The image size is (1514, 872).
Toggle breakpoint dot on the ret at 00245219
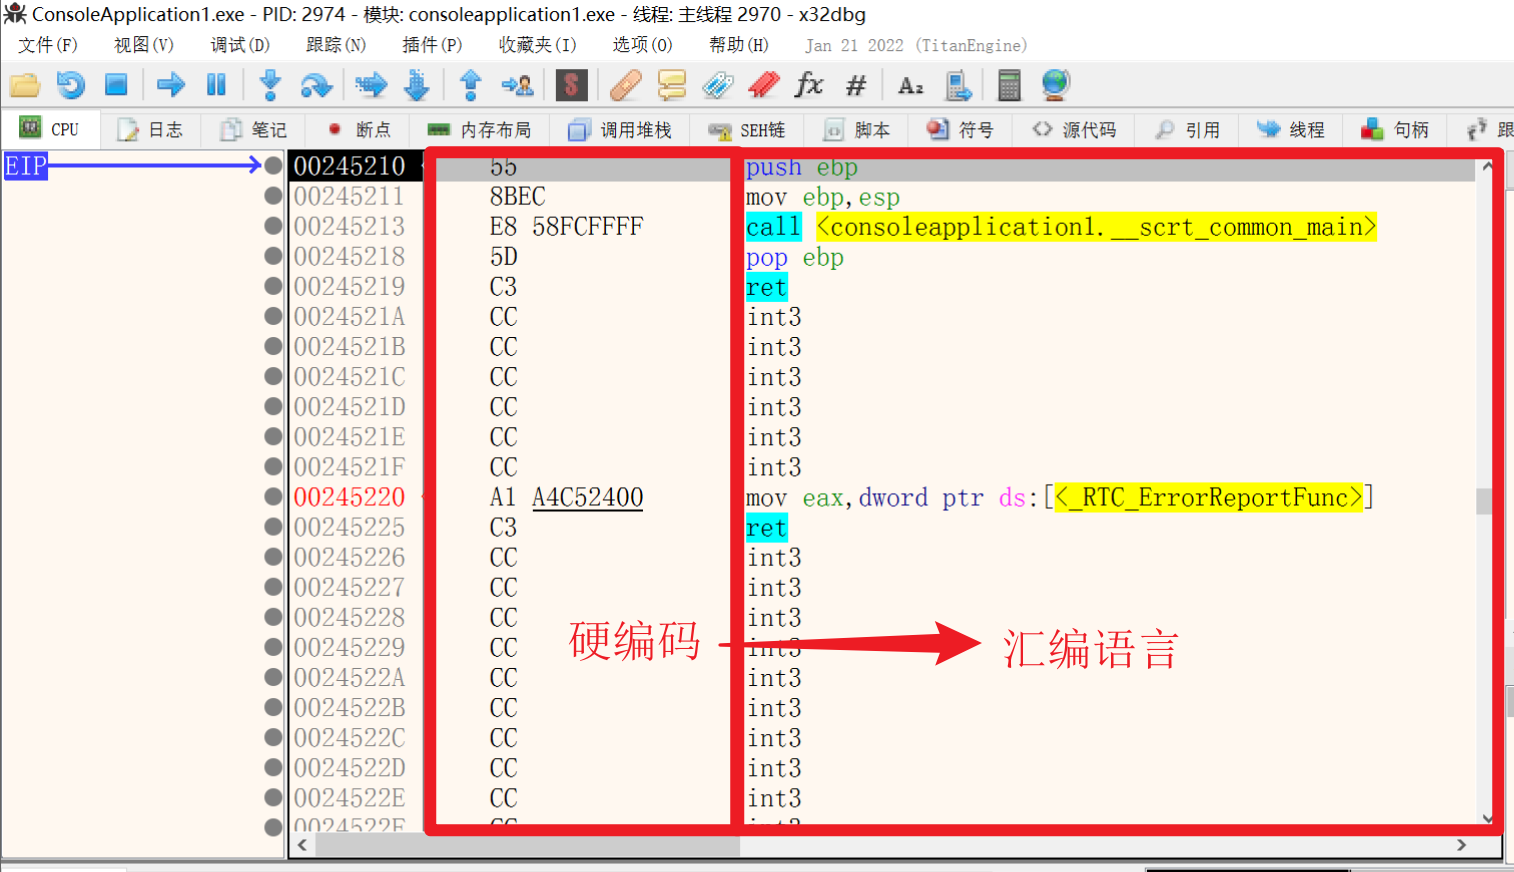[x=274, y=286]
